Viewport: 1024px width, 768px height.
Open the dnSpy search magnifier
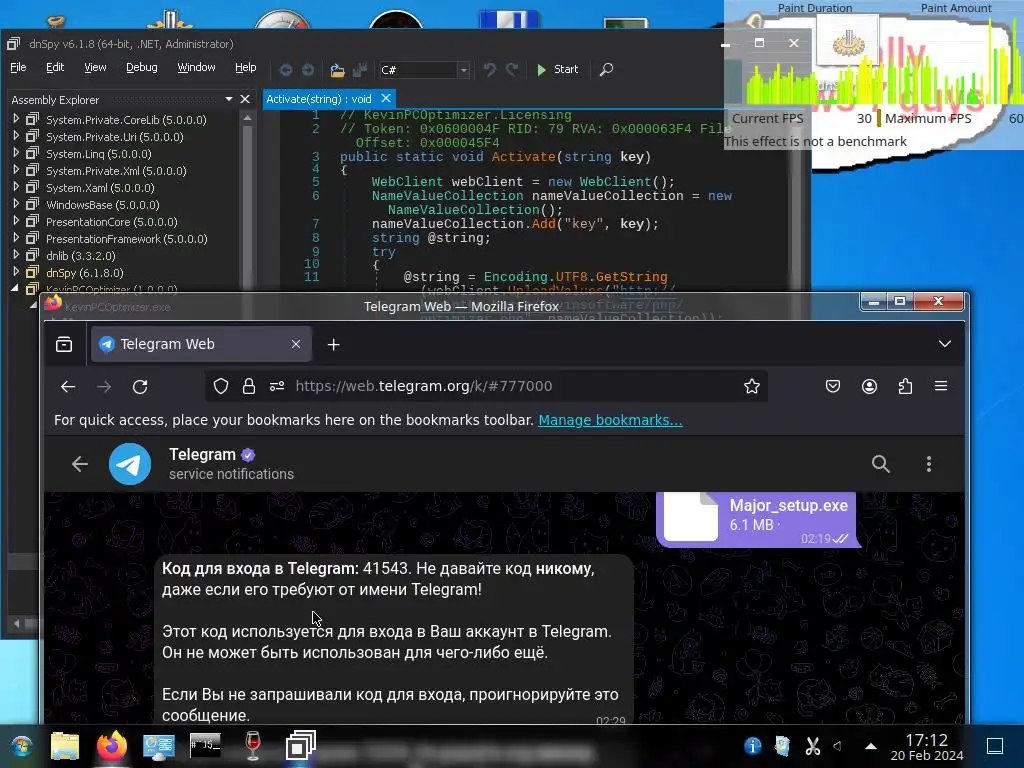(x=606, y=69)
